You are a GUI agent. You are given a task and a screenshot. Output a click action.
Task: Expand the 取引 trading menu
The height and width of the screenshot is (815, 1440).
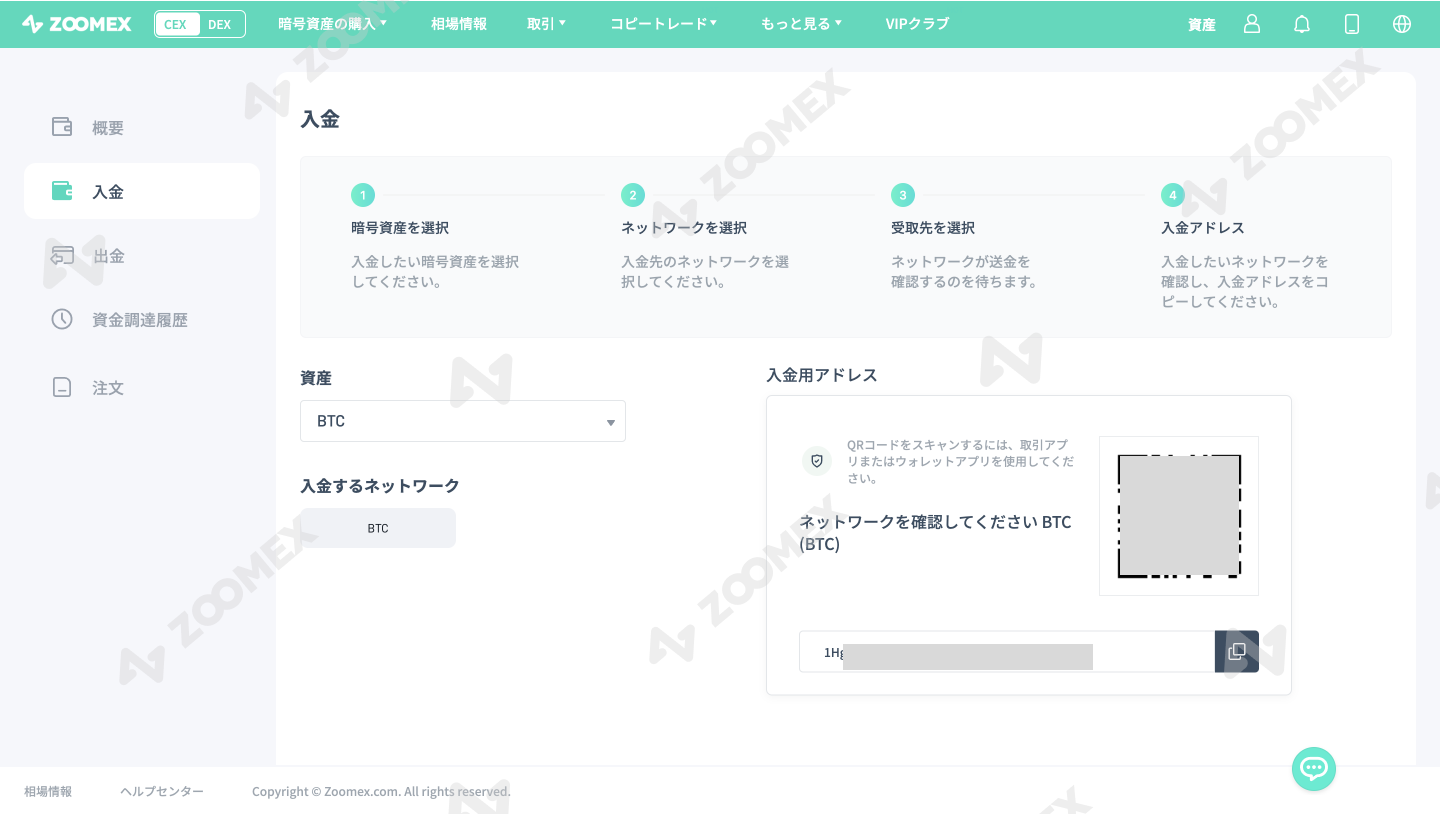546,23
